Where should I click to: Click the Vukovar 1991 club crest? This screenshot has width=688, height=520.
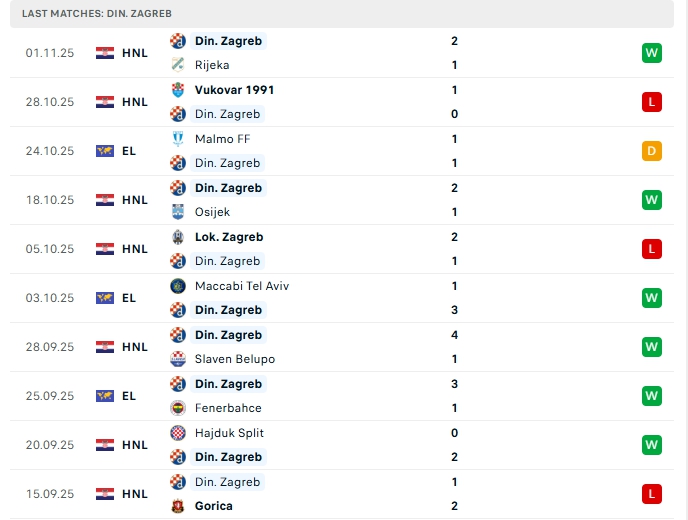tap(177, 90)
